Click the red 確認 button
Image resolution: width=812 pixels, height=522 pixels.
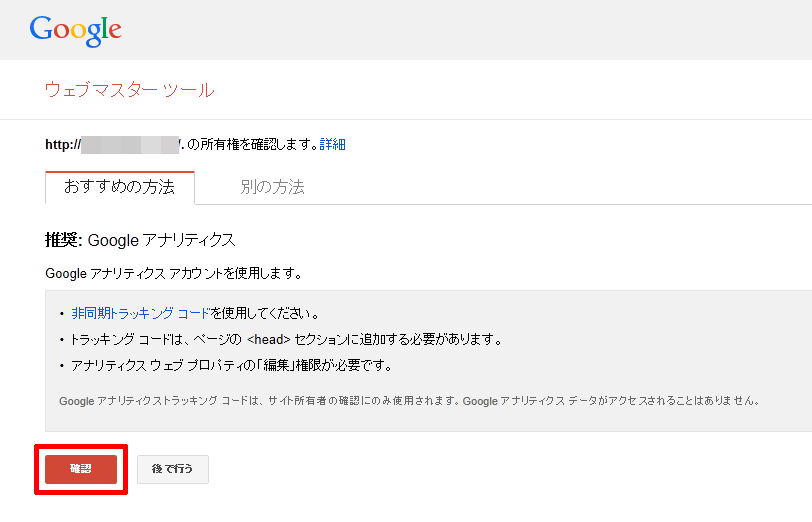click(81, 469)
